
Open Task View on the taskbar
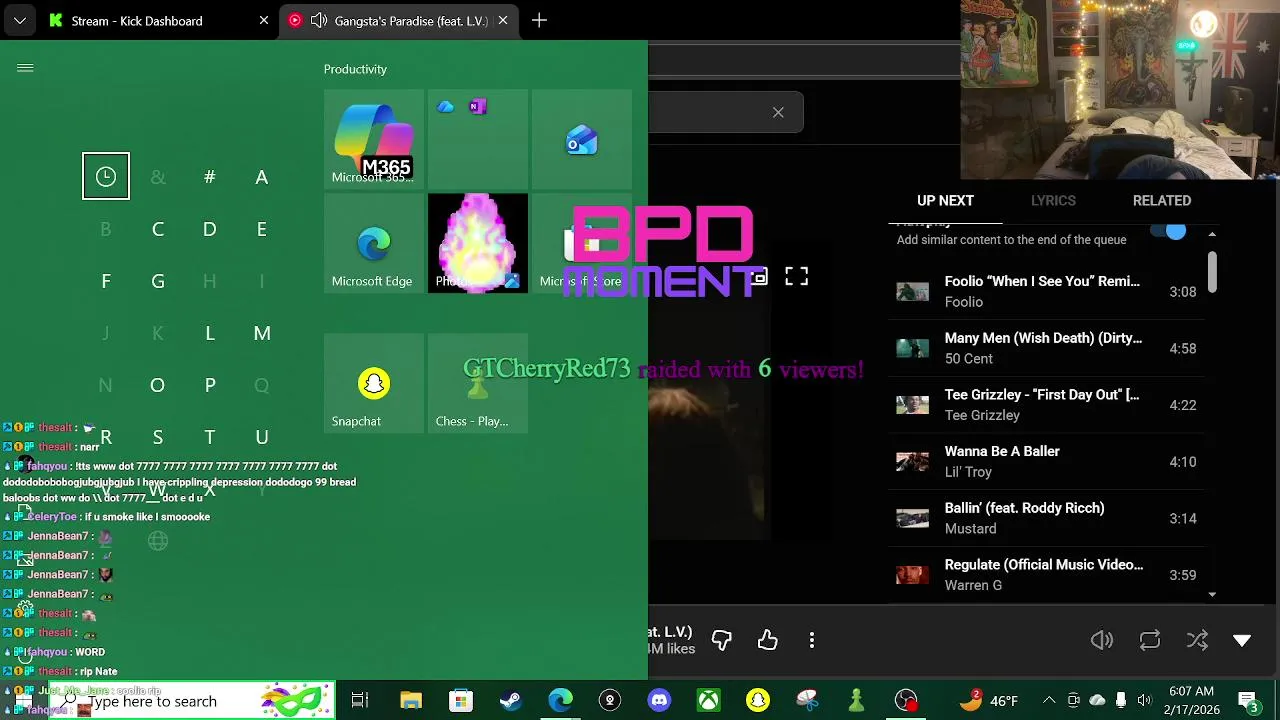click(360, 701)
